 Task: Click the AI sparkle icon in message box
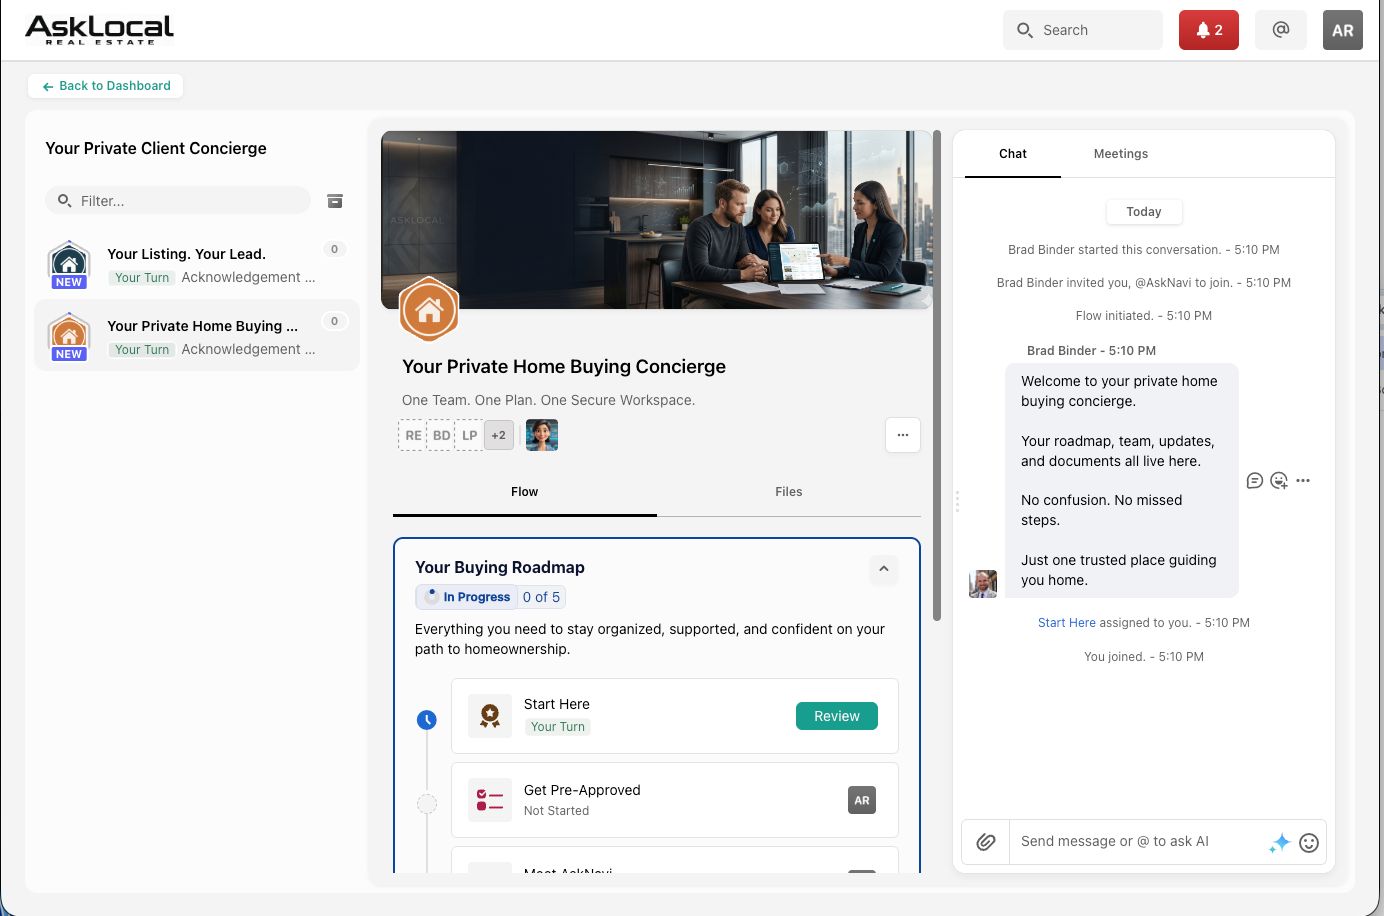point(1280,843)
